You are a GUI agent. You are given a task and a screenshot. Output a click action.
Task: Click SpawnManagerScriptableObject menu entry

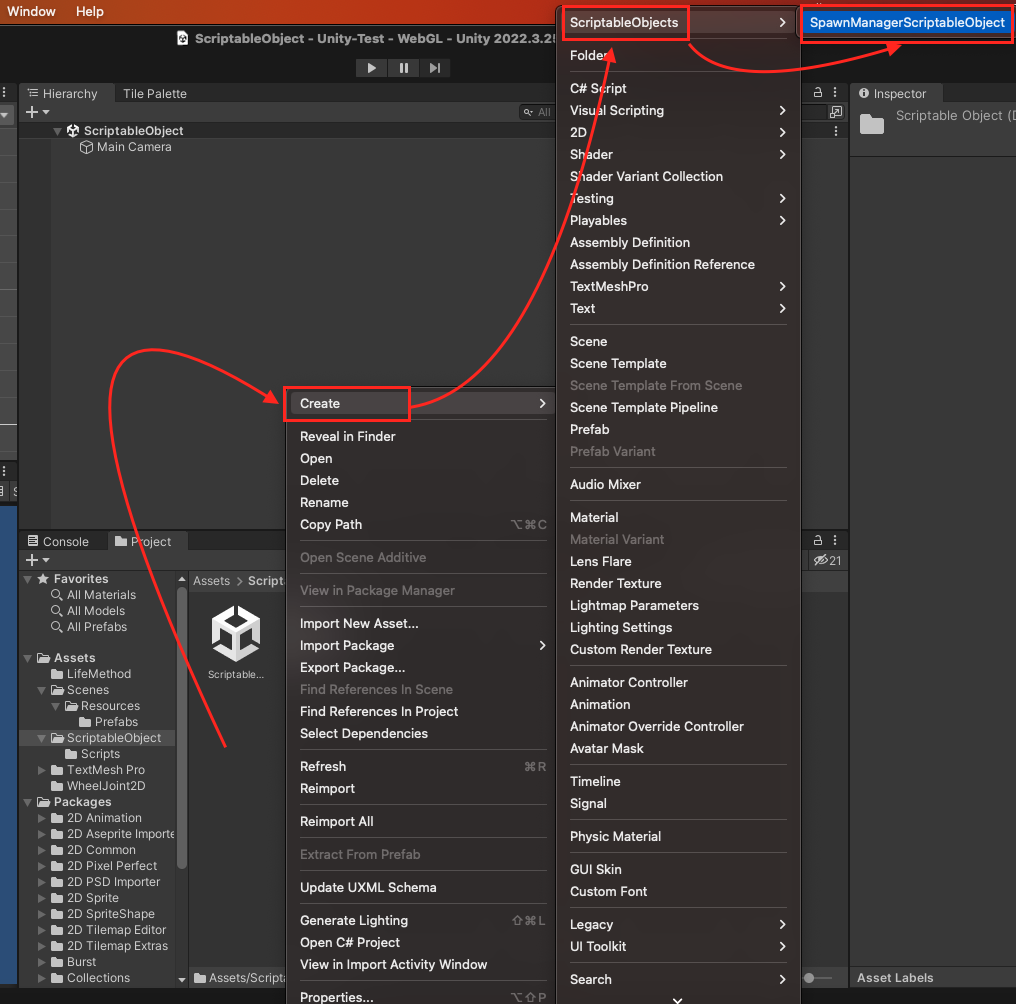click(906, 22)
